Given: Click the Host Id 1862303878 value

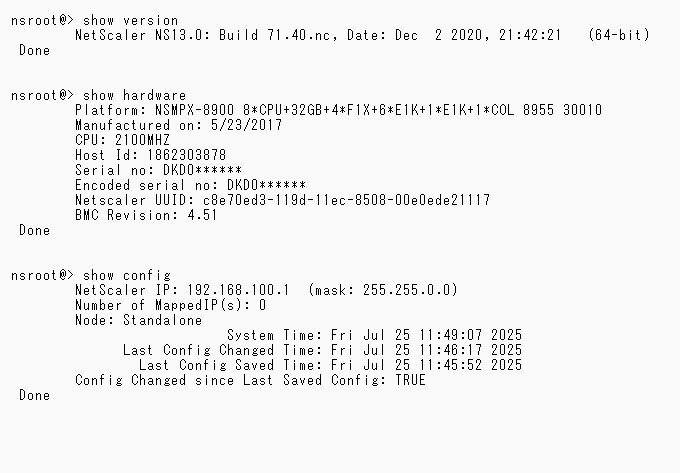Looking at the screenshot, I should click(186, 155).
